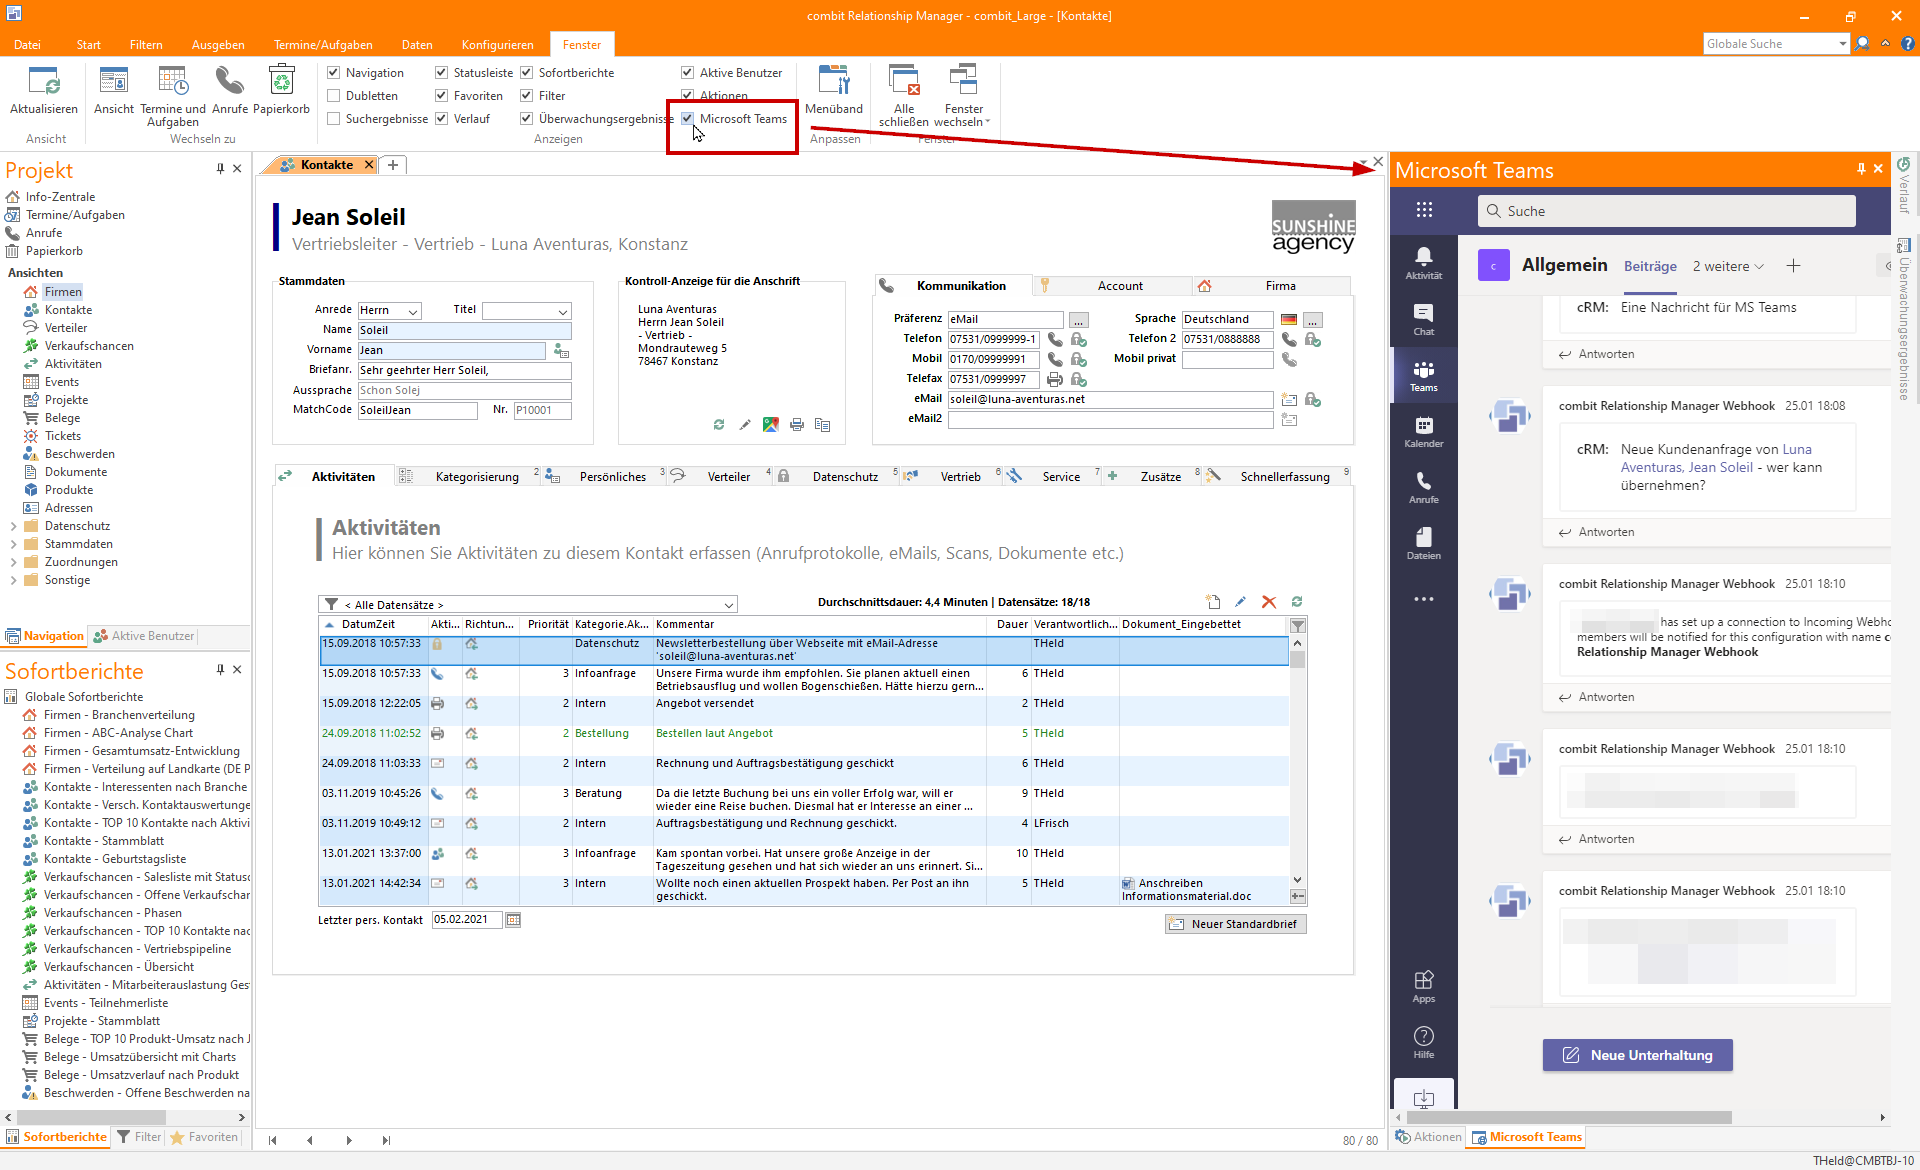Click the Neuer Standardbrief button
1920x1170 pixels.
pos(1235,924)
